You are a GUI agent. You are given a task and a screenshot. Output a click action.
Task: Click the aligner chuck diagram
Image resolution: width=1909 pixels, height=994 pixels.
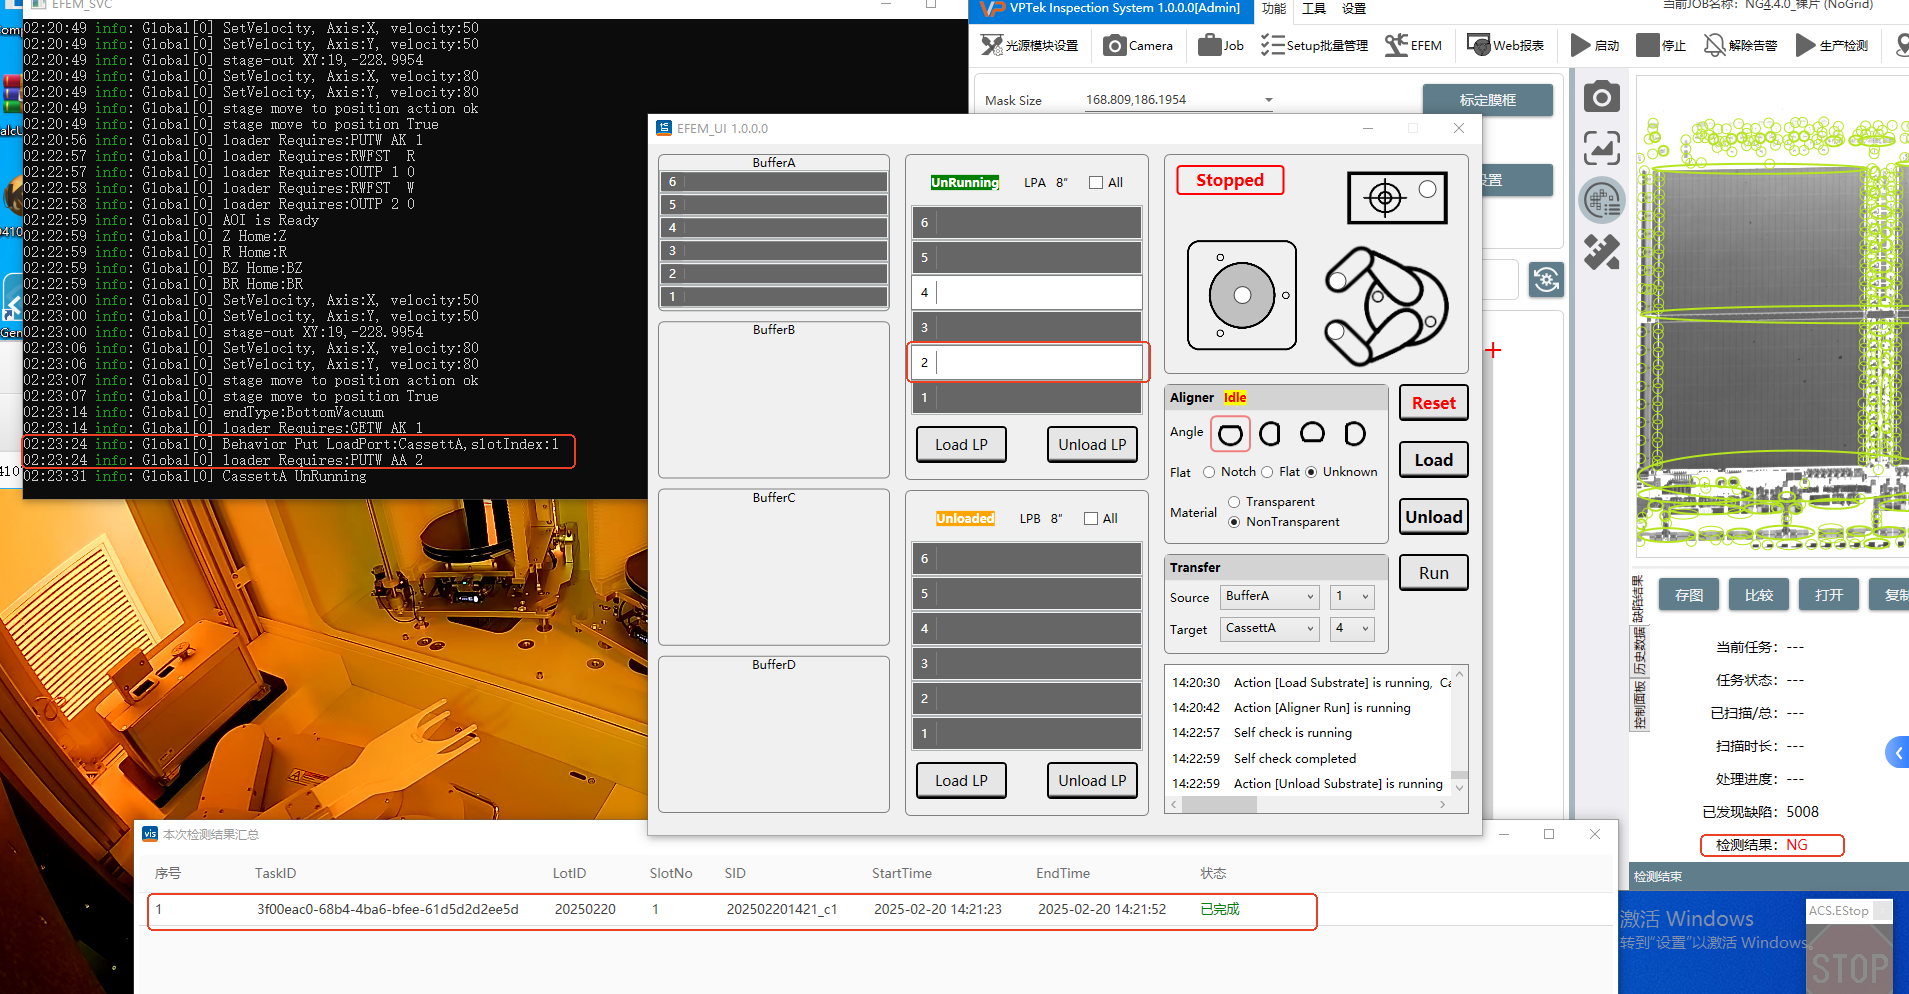click(x=1242, y=295)
